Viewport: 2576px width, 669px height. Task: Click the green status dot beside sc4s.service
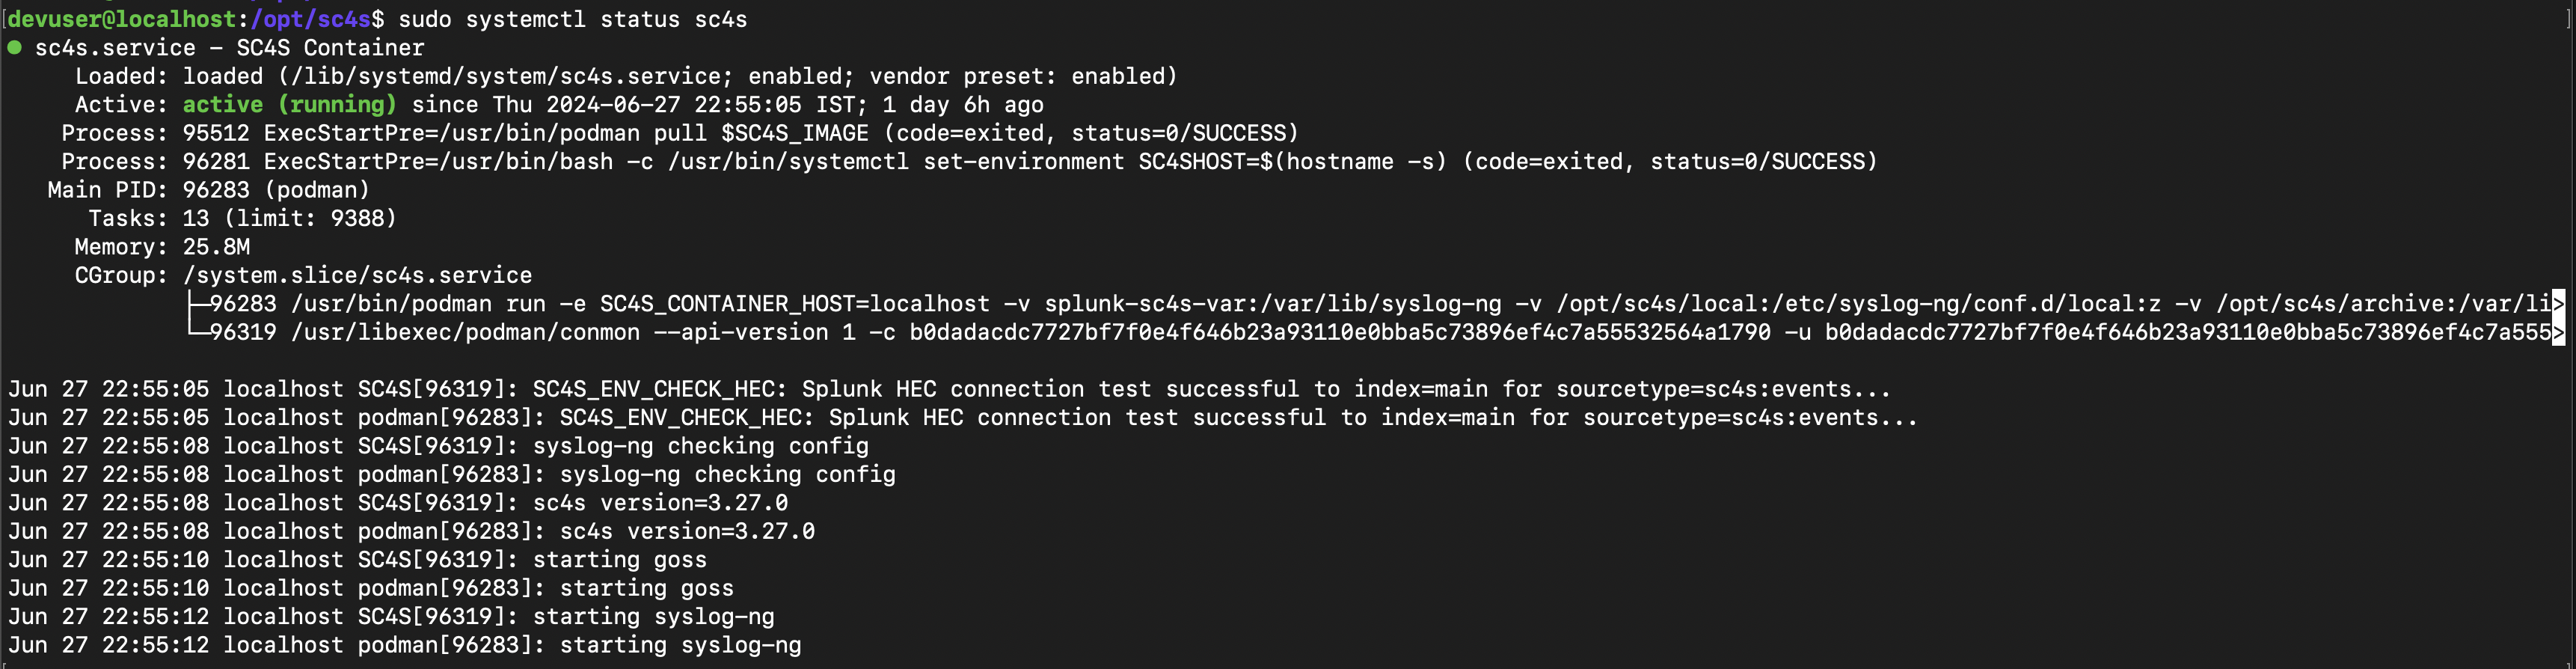[15, 47]
